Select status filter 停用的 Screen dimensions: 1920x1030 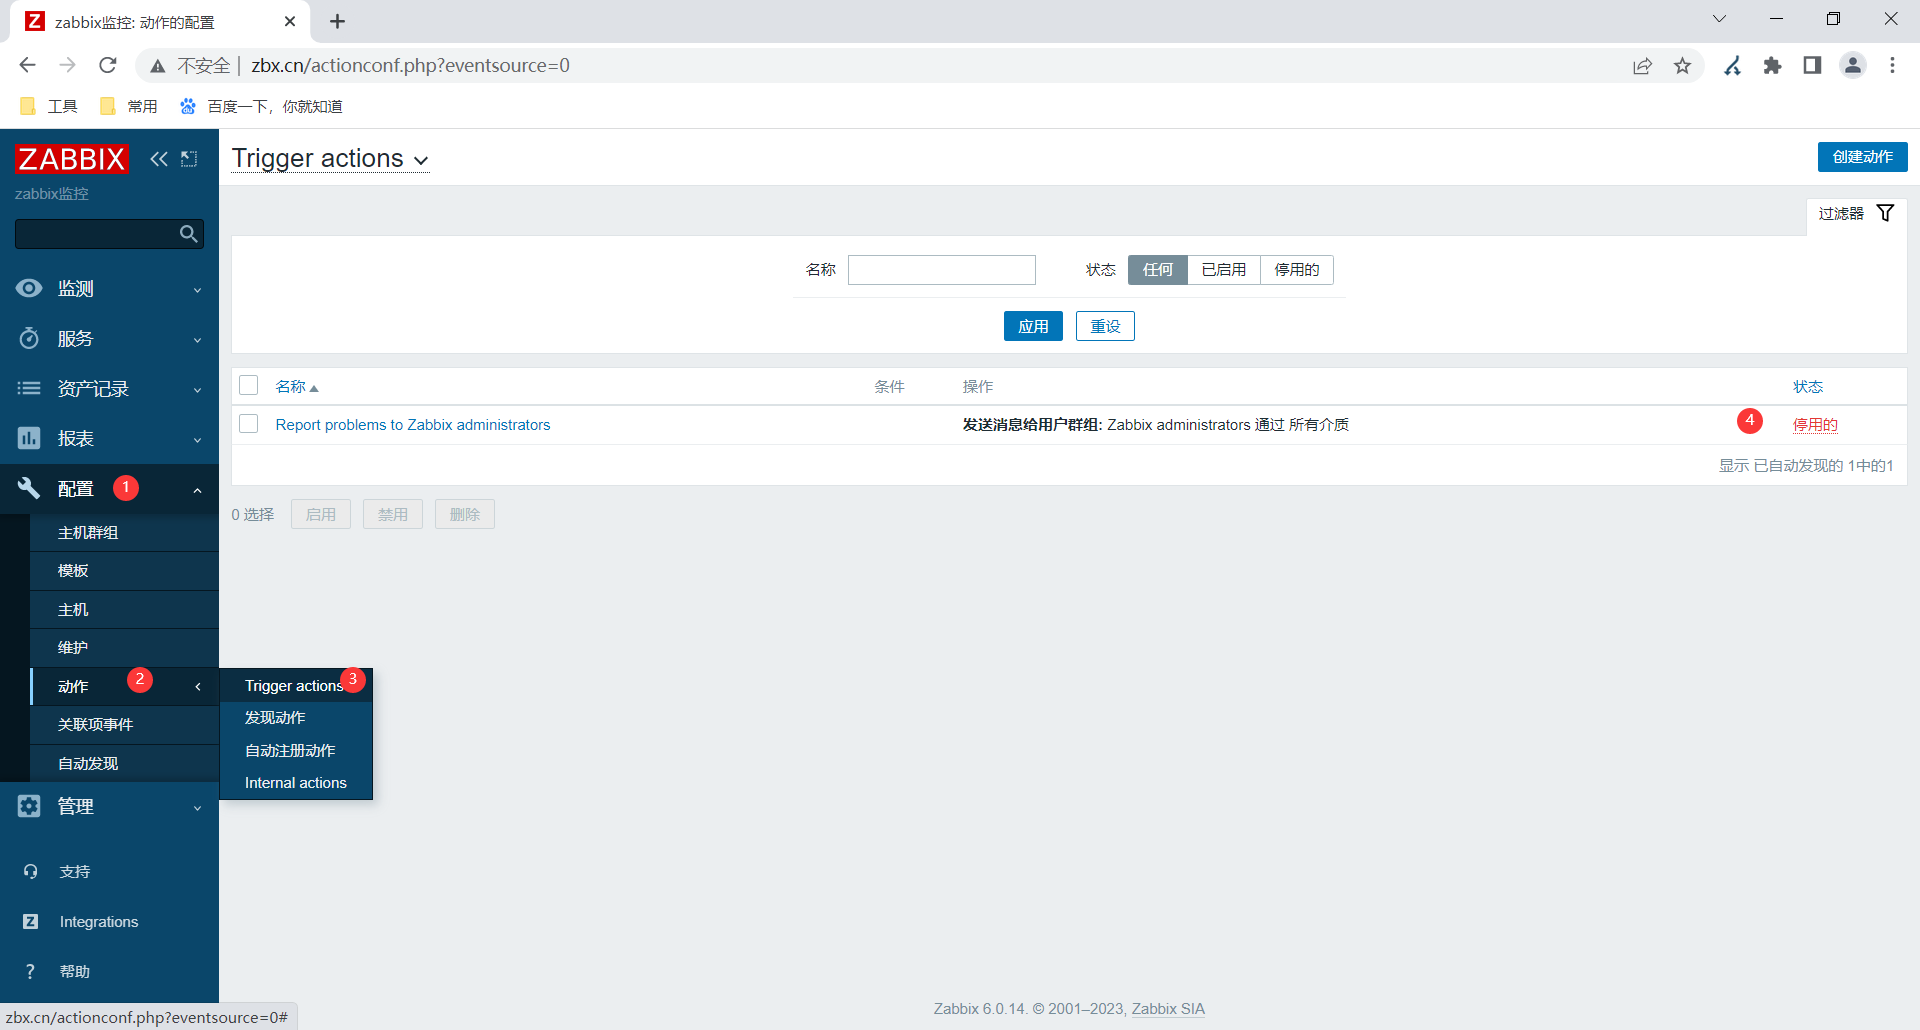coord(1297,270)
